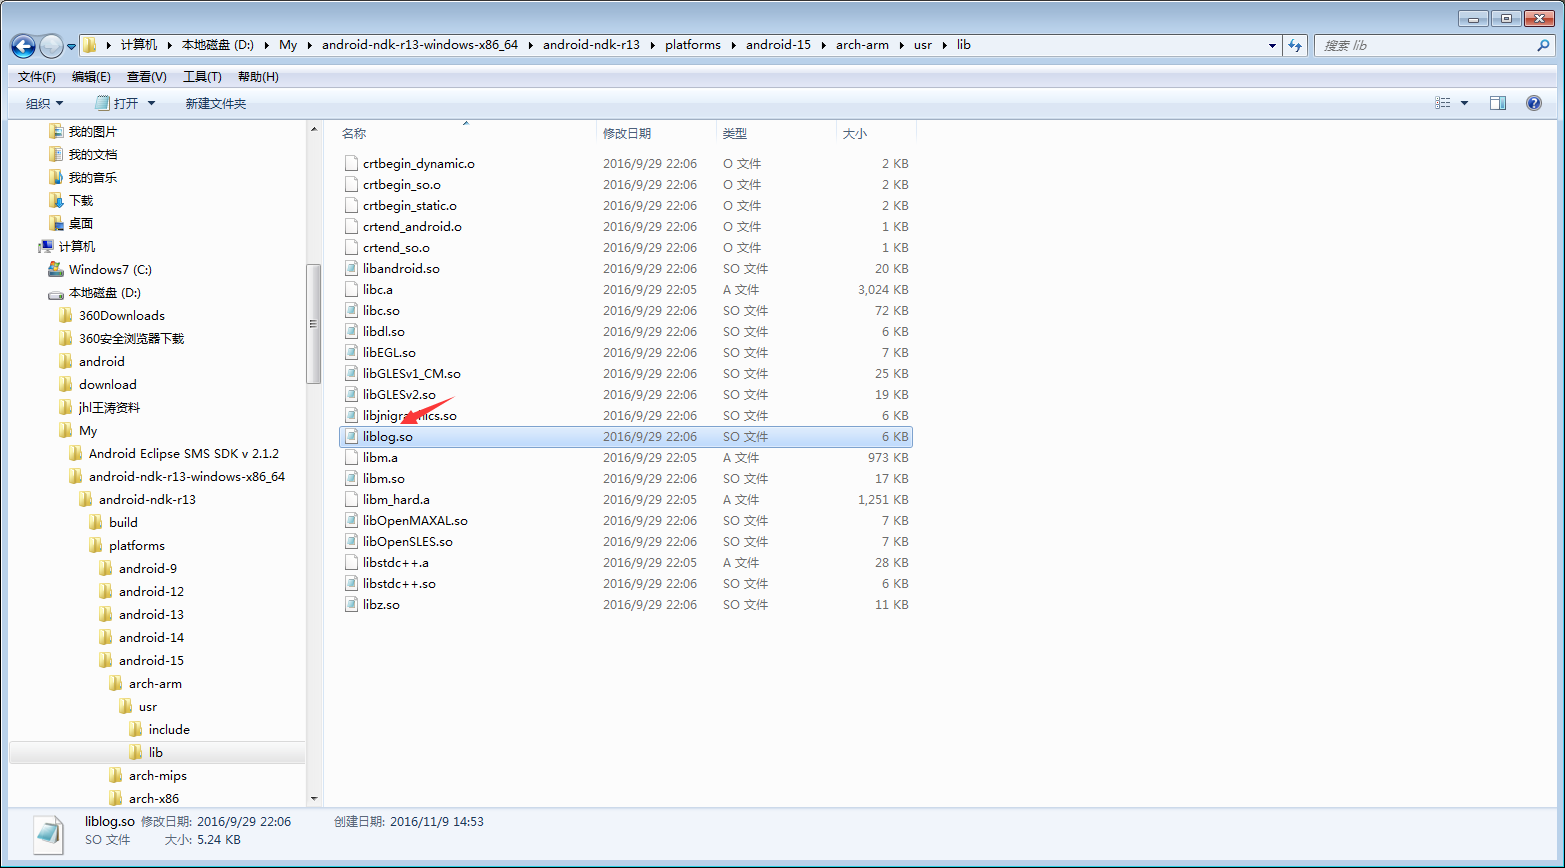Click the platforms breadcrumb in address bar
This screenshot has height=868, width=1565.
point(693,45)
